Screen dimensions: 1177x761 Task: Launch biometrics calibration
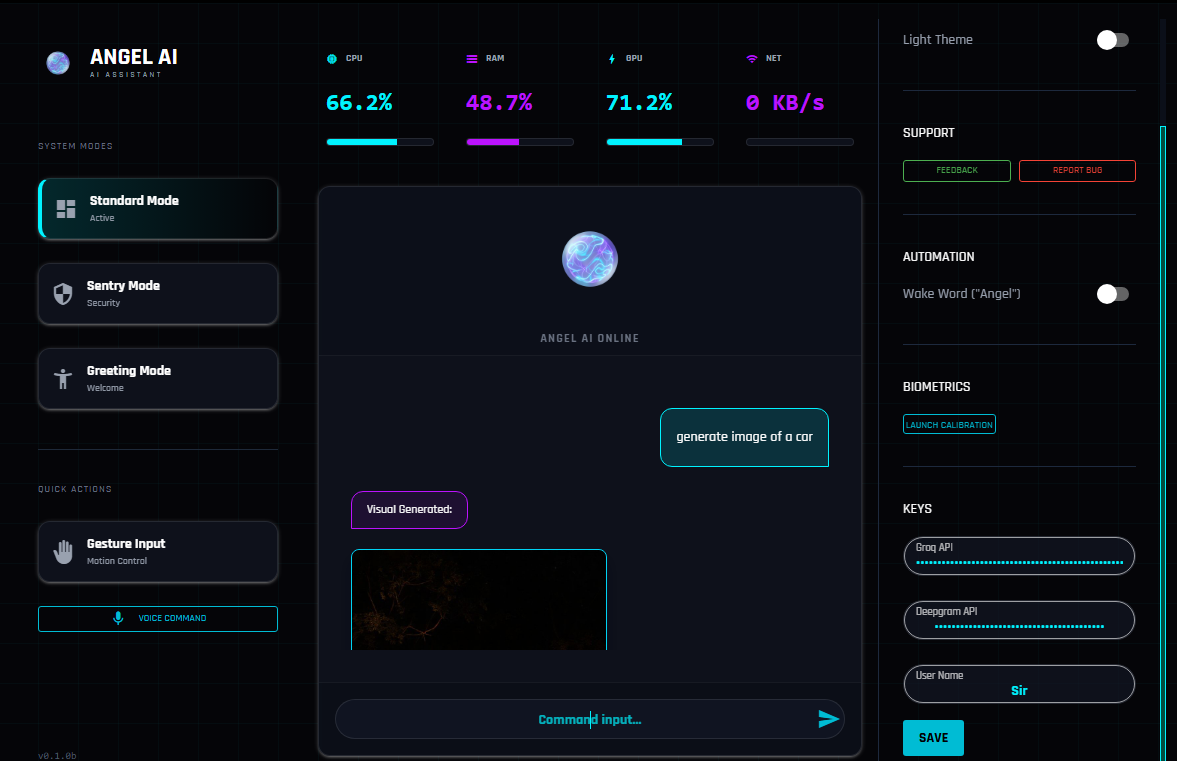tap(949, 424)
